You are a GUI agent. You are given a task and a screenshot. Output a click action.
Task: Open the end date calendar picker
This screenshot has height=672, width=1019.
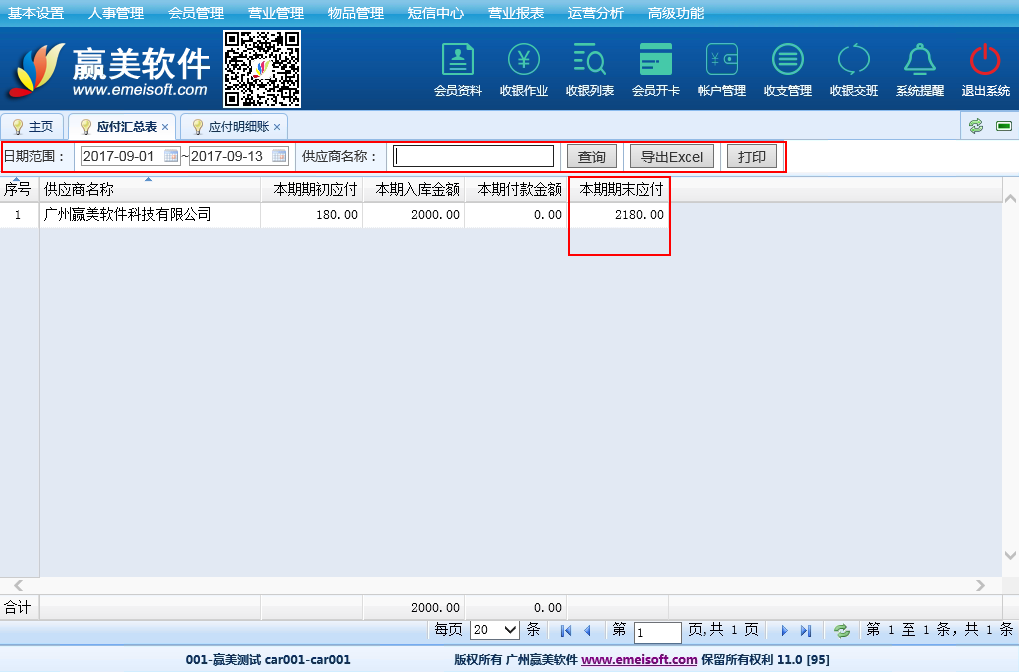pyautogui.click(x=279, y=156)
